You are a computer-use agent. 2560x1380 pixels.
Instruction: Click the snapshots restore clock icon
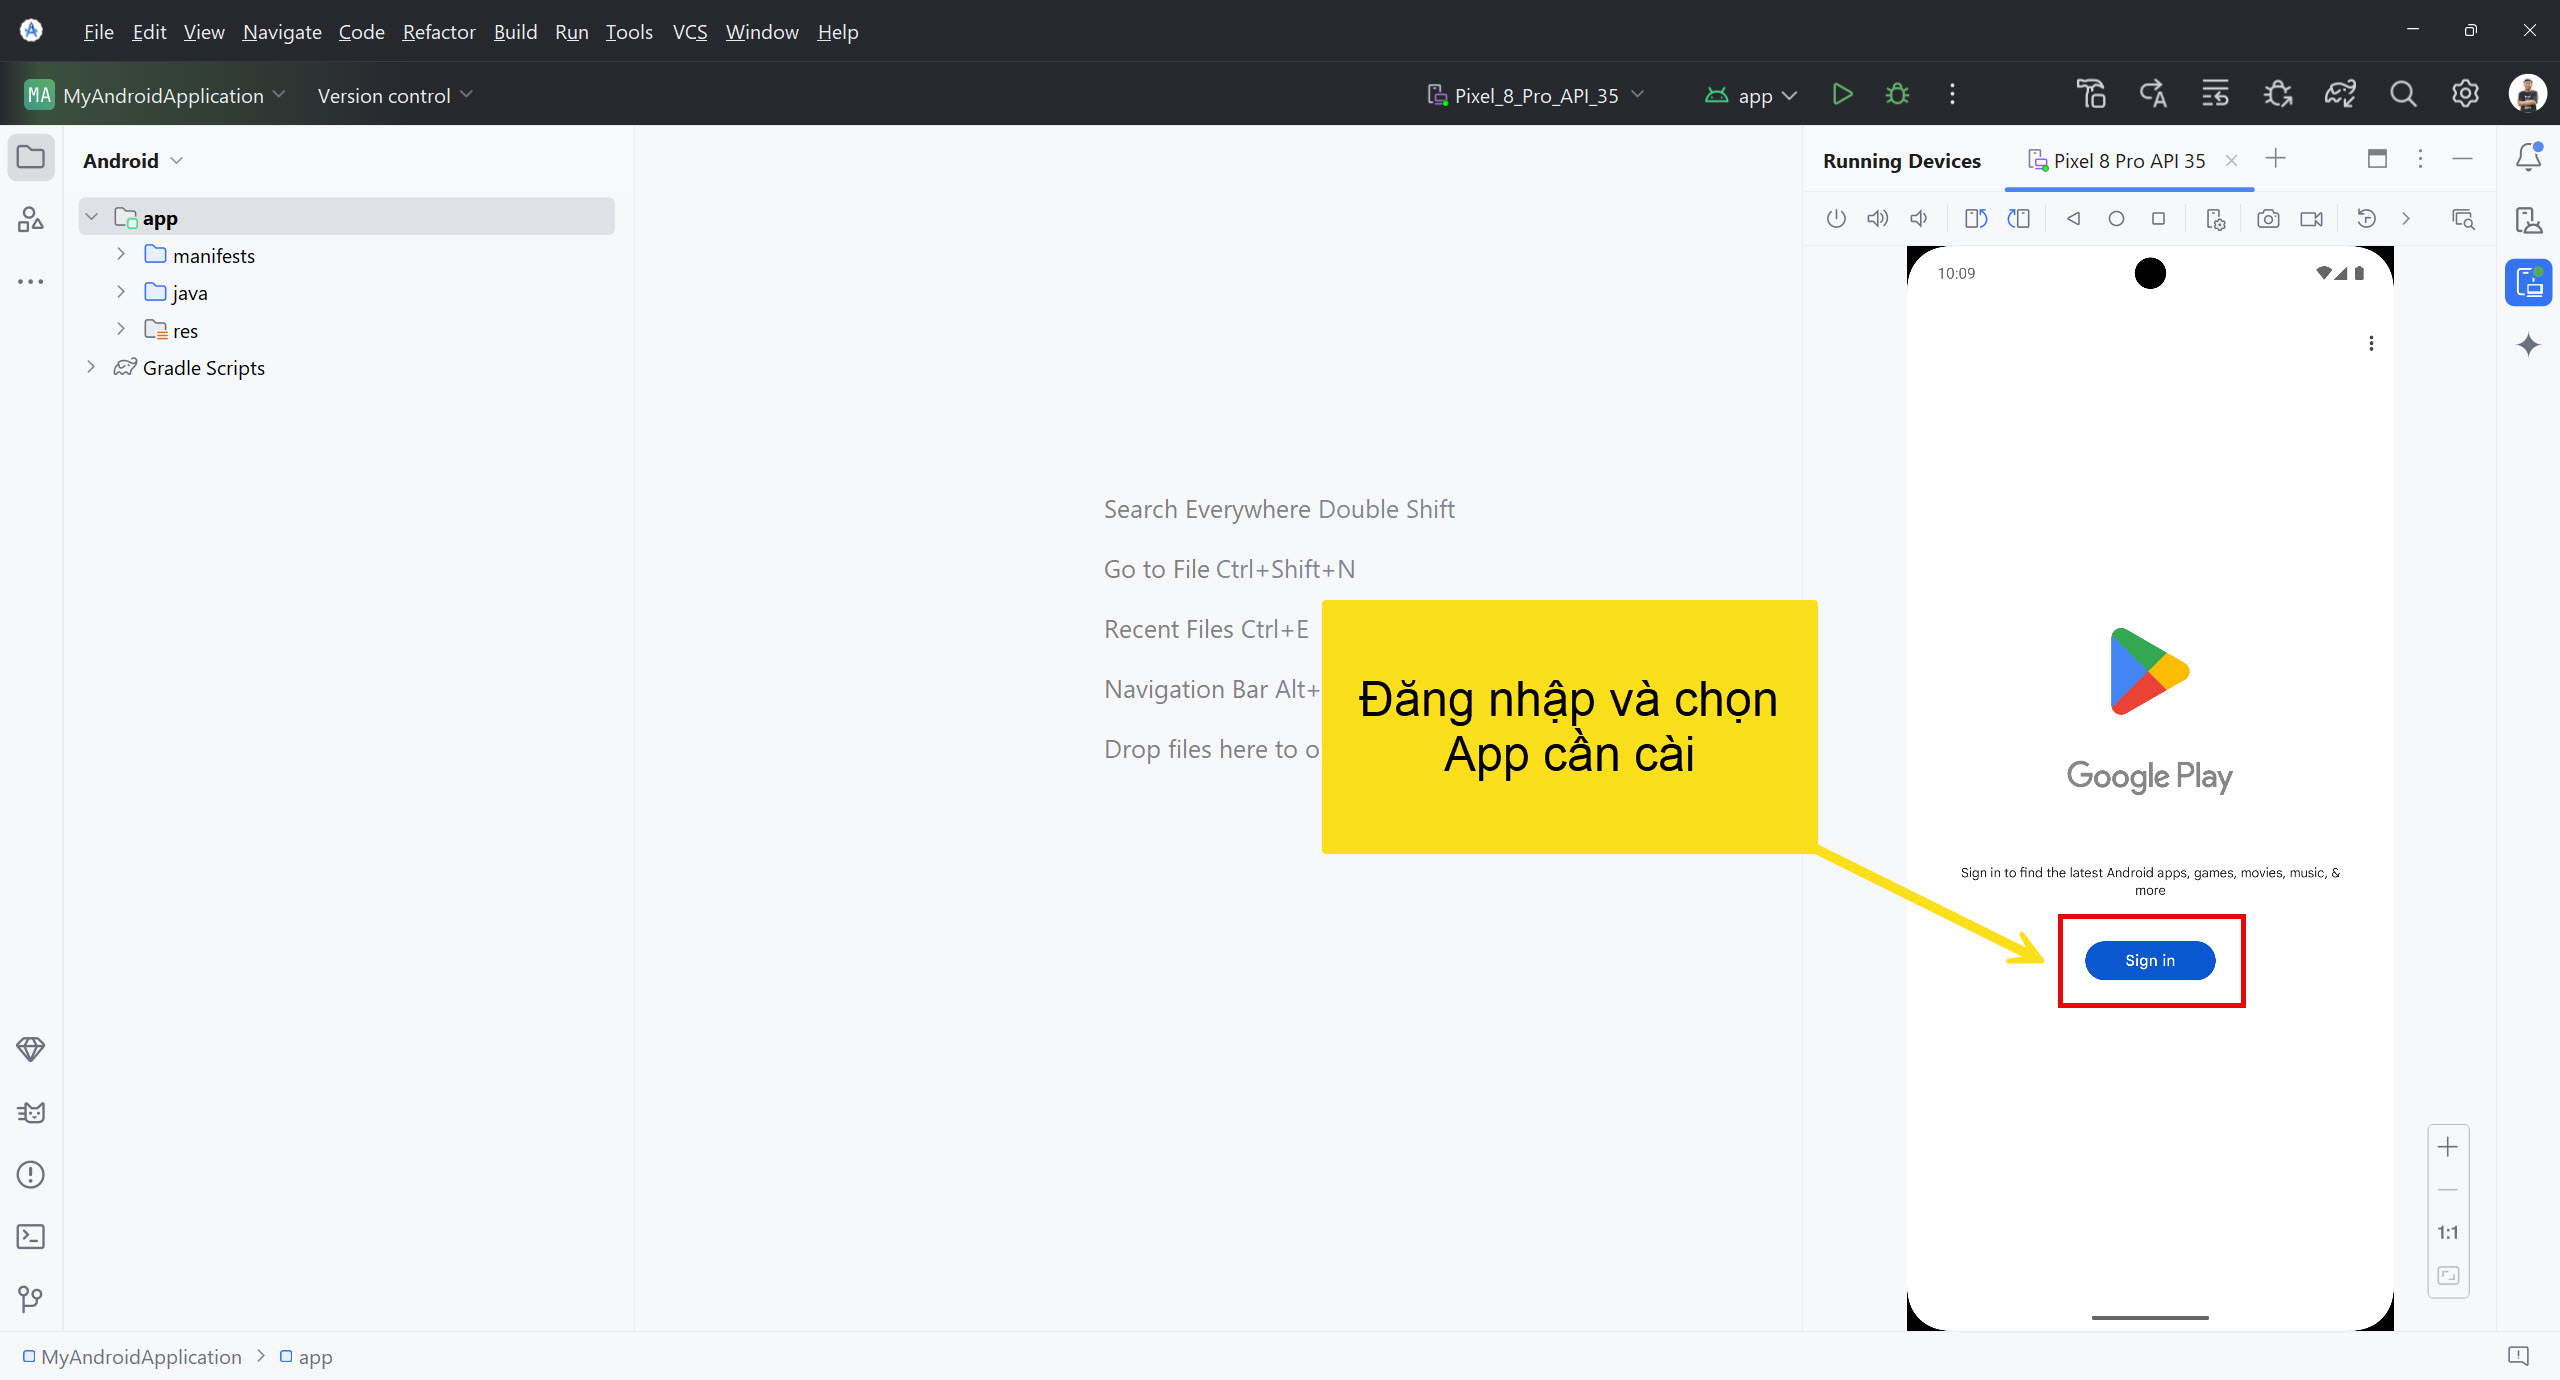tap(2366, 218)
